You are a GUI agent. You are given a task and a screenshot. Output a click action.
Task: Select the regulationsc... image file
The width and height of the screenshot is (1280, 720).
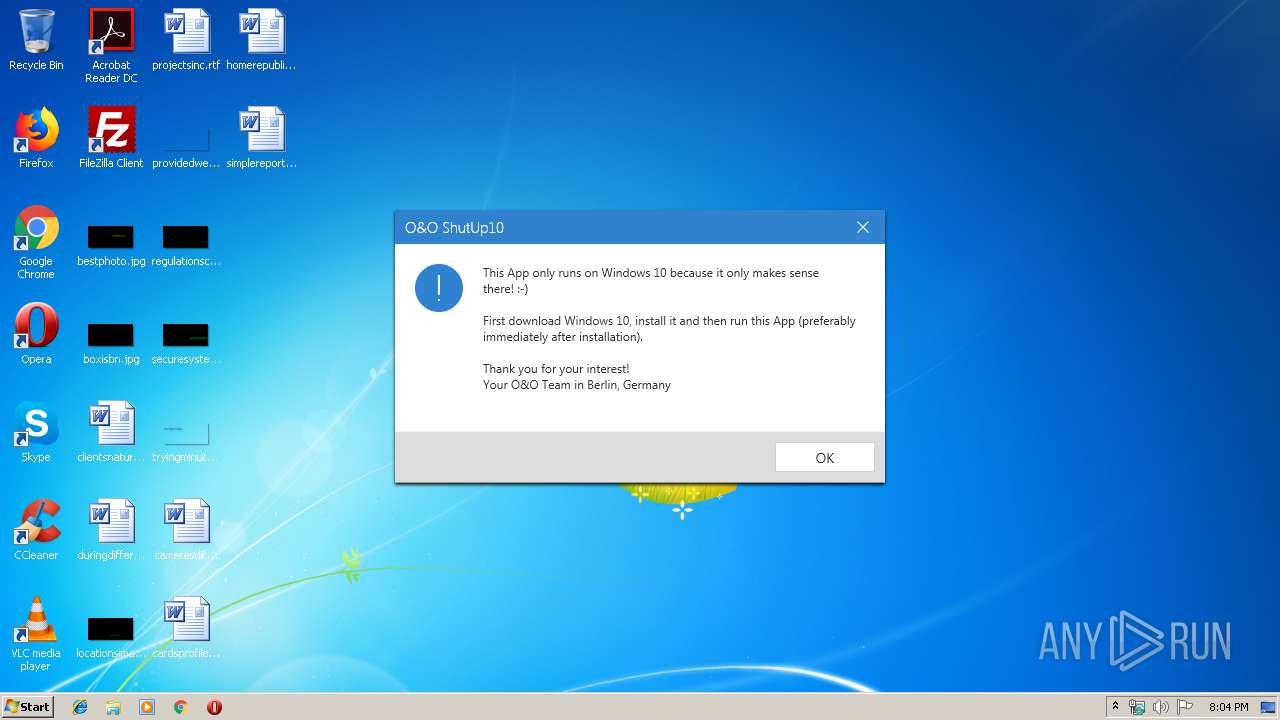186,245
